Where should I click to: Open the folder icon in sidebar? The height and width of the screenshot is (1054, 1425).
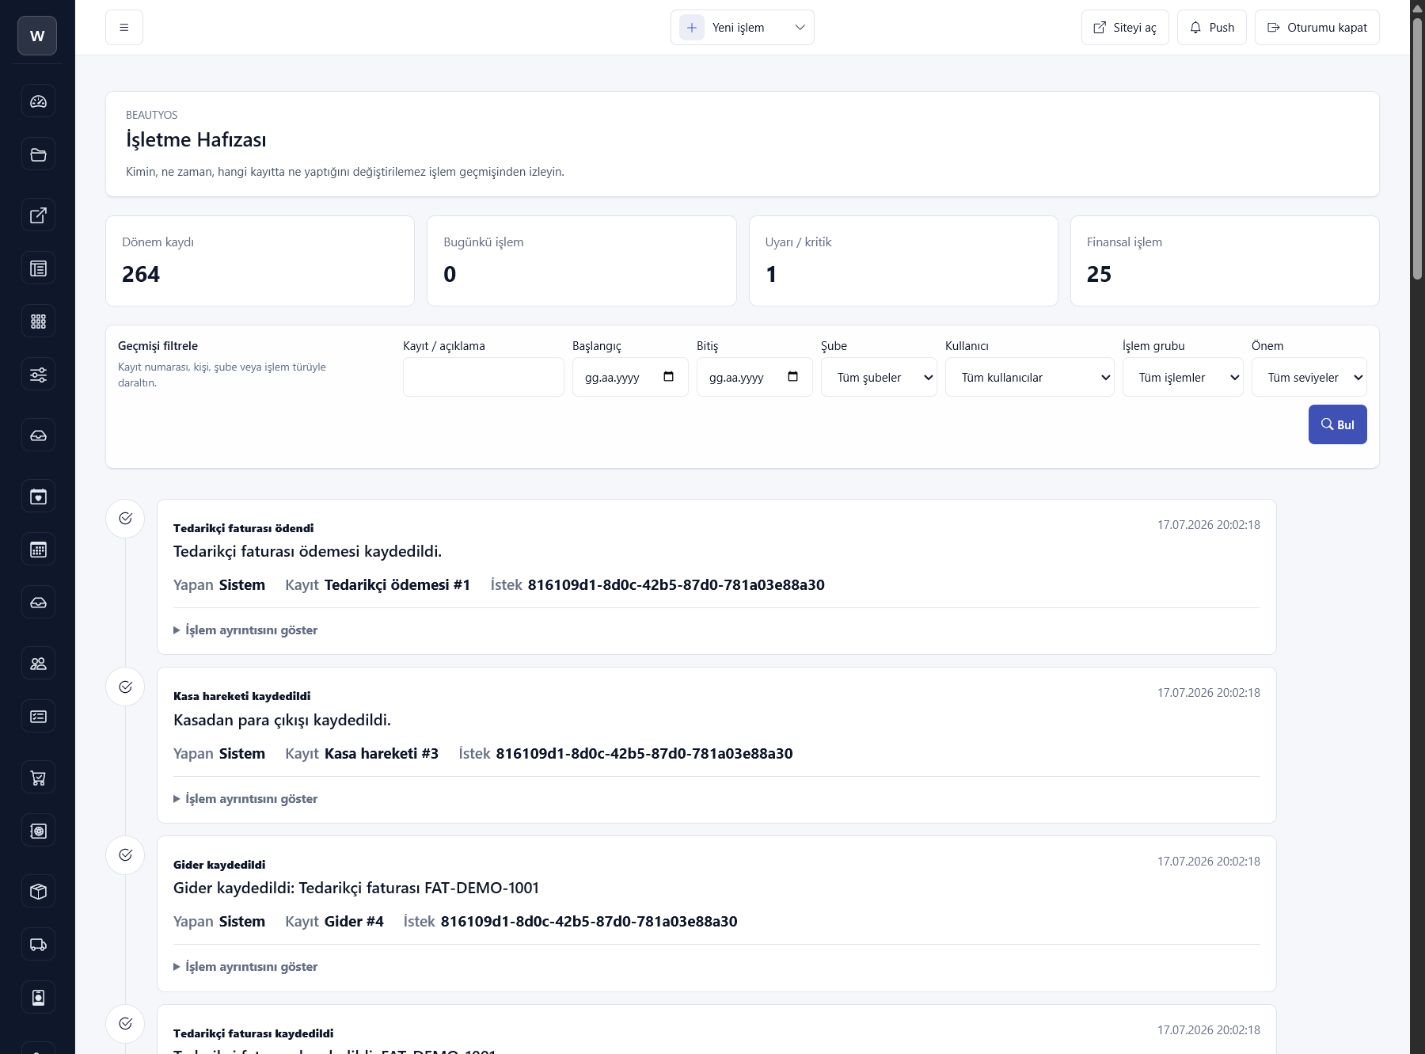38,154
